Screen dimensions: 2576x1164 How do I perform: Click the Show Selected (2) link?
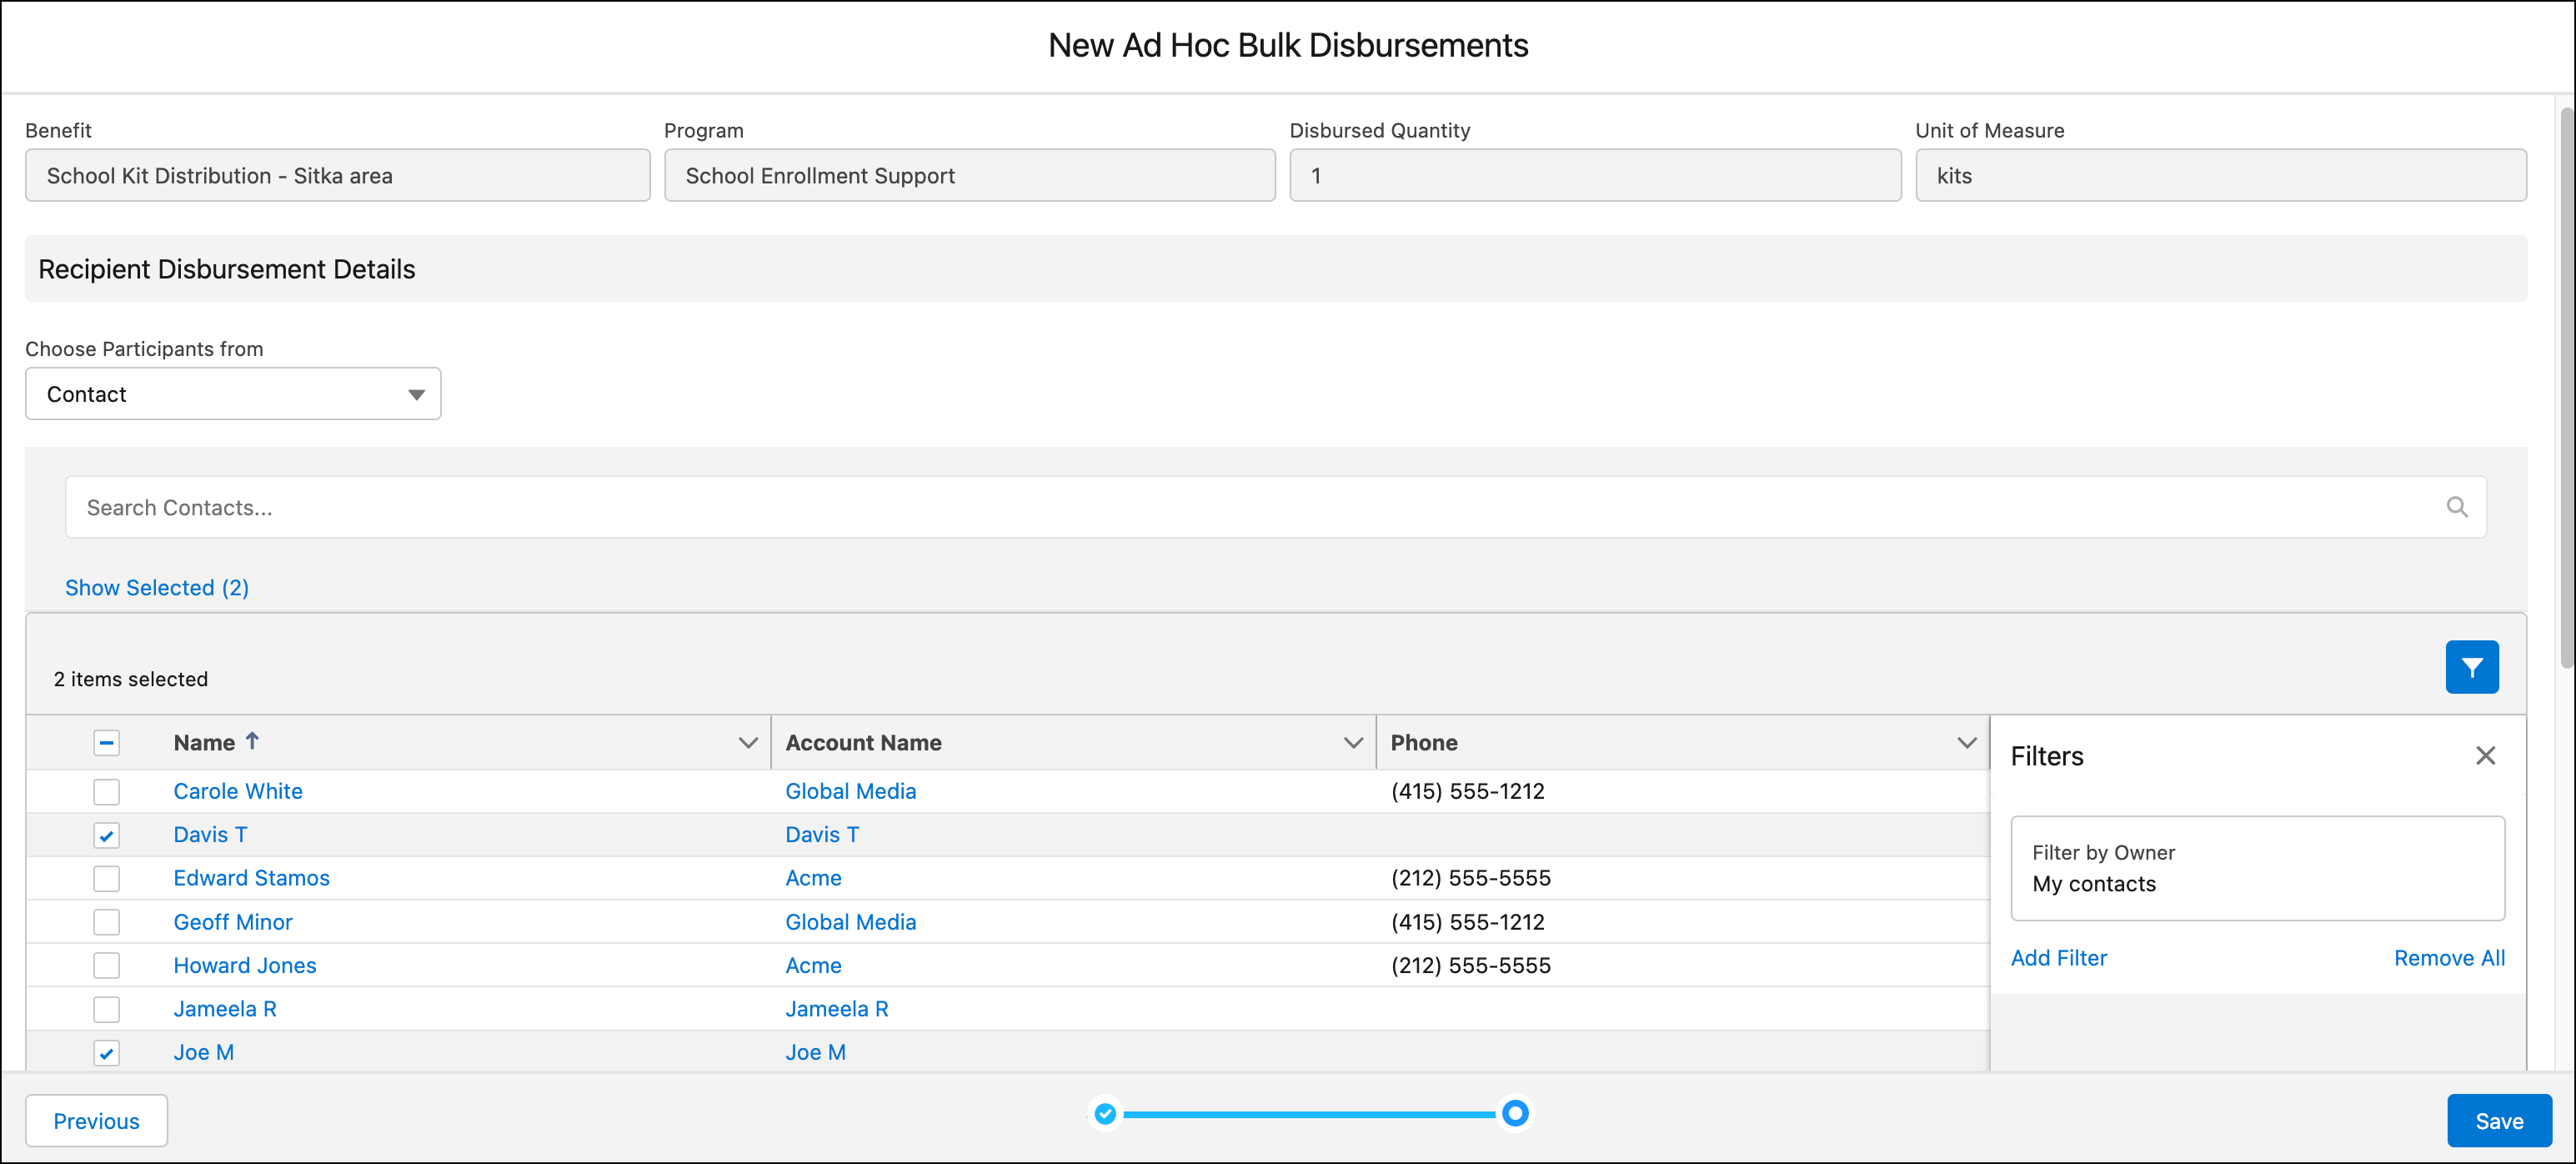pos(157,588)
